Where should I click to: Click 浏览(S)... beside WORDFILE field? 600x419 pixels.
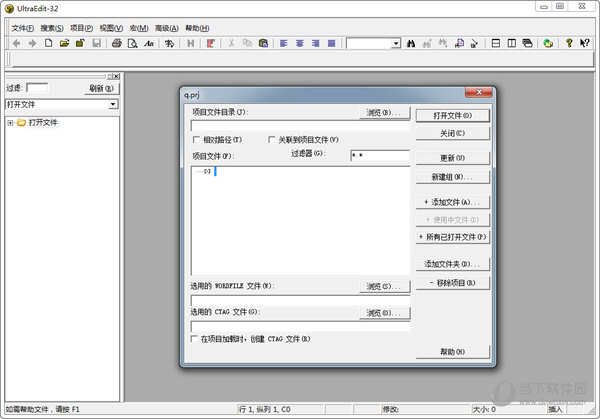click(x=385, y=286)
